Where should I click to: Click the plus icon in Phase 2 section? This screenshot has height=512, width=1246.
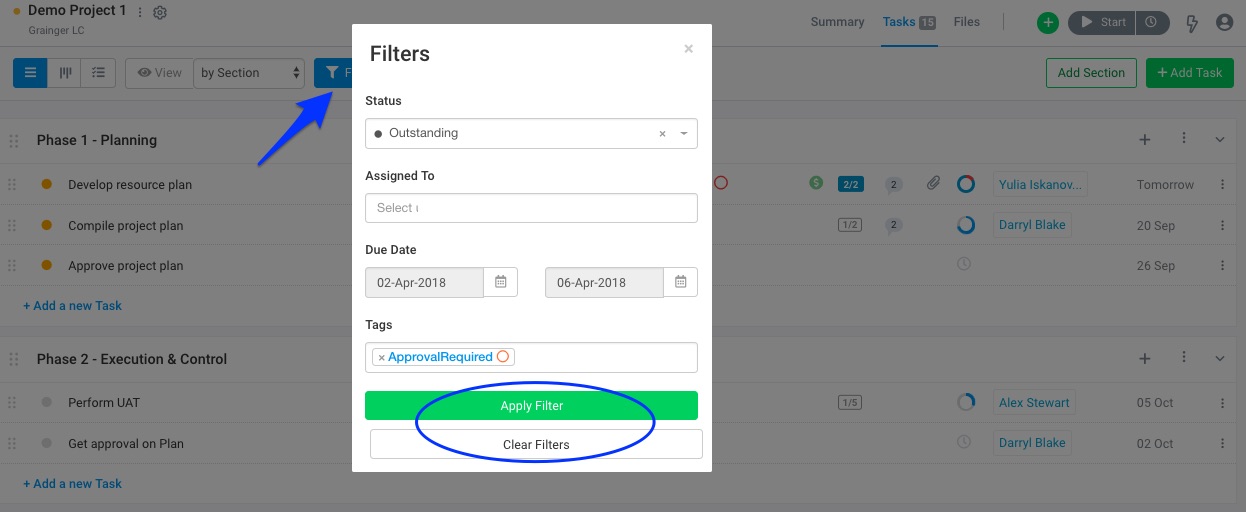click(x=1145, y=359)
